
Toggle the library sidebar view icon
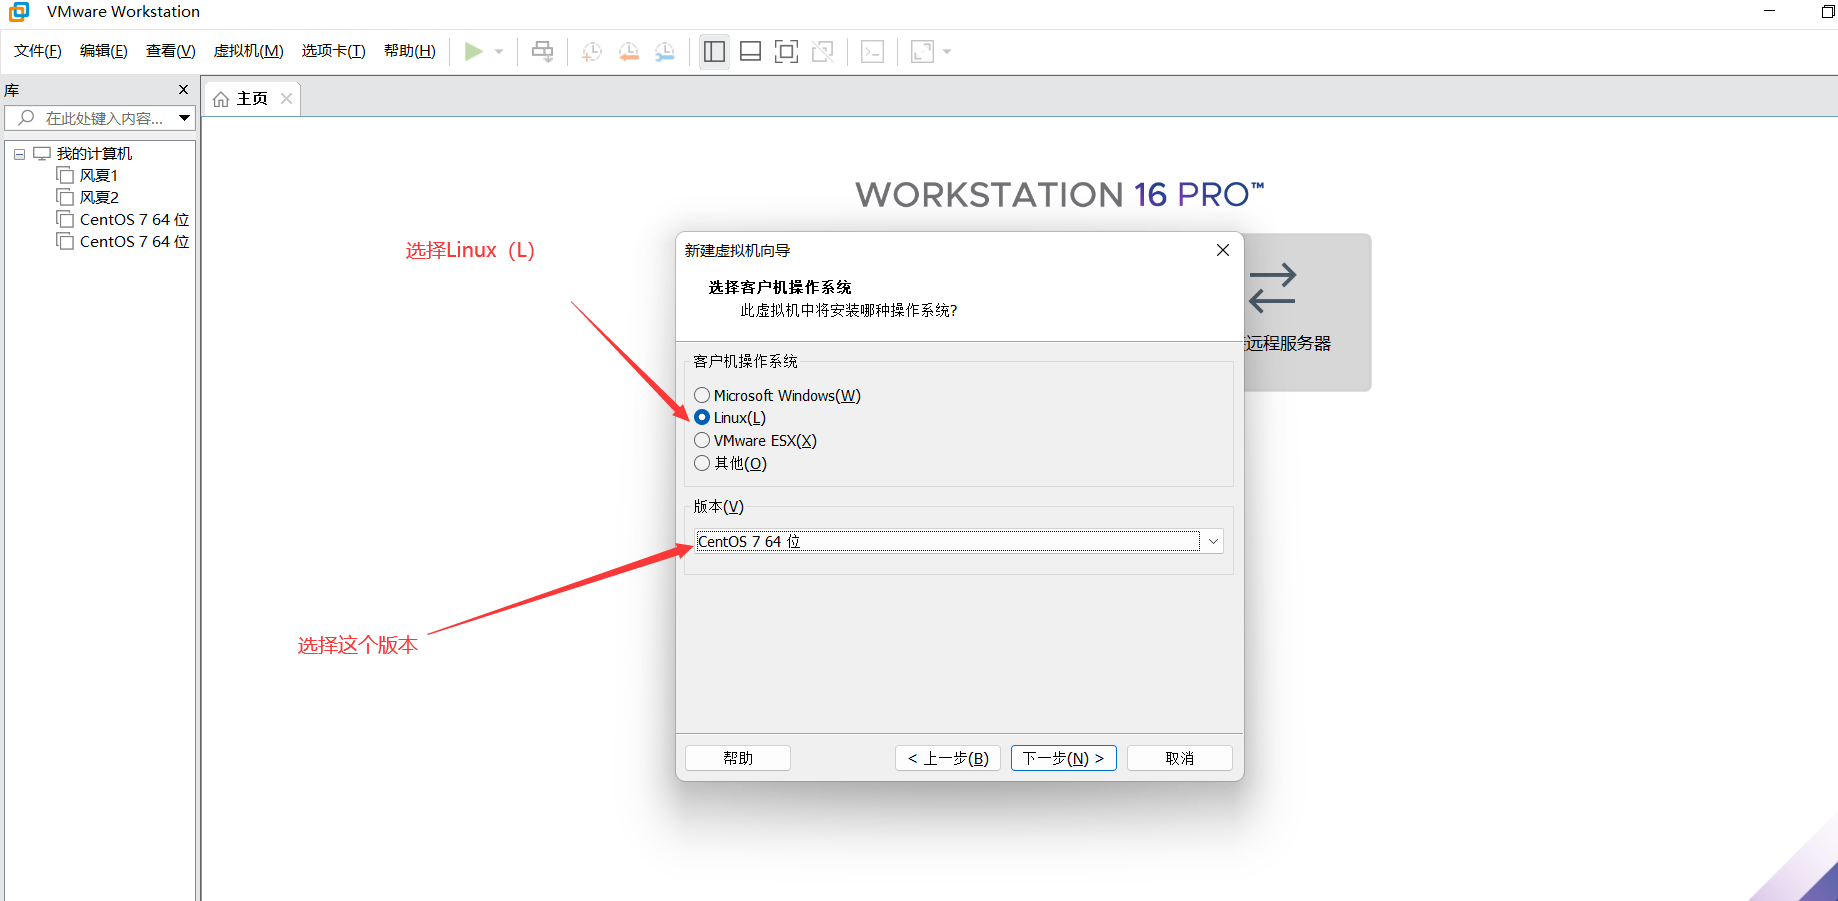[714, 51]
